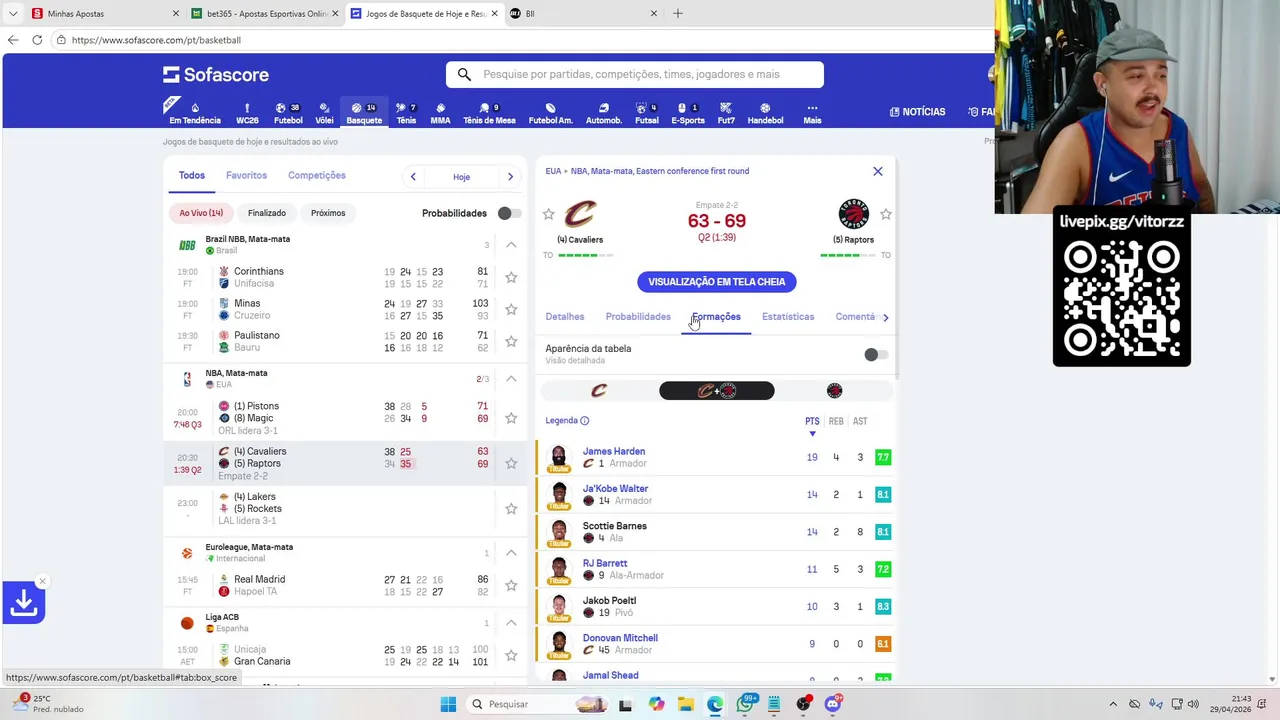This screenshot has height=720, width=1280.
Task: Open the Probabilidades match tab
Action: (x=638, y=317)
